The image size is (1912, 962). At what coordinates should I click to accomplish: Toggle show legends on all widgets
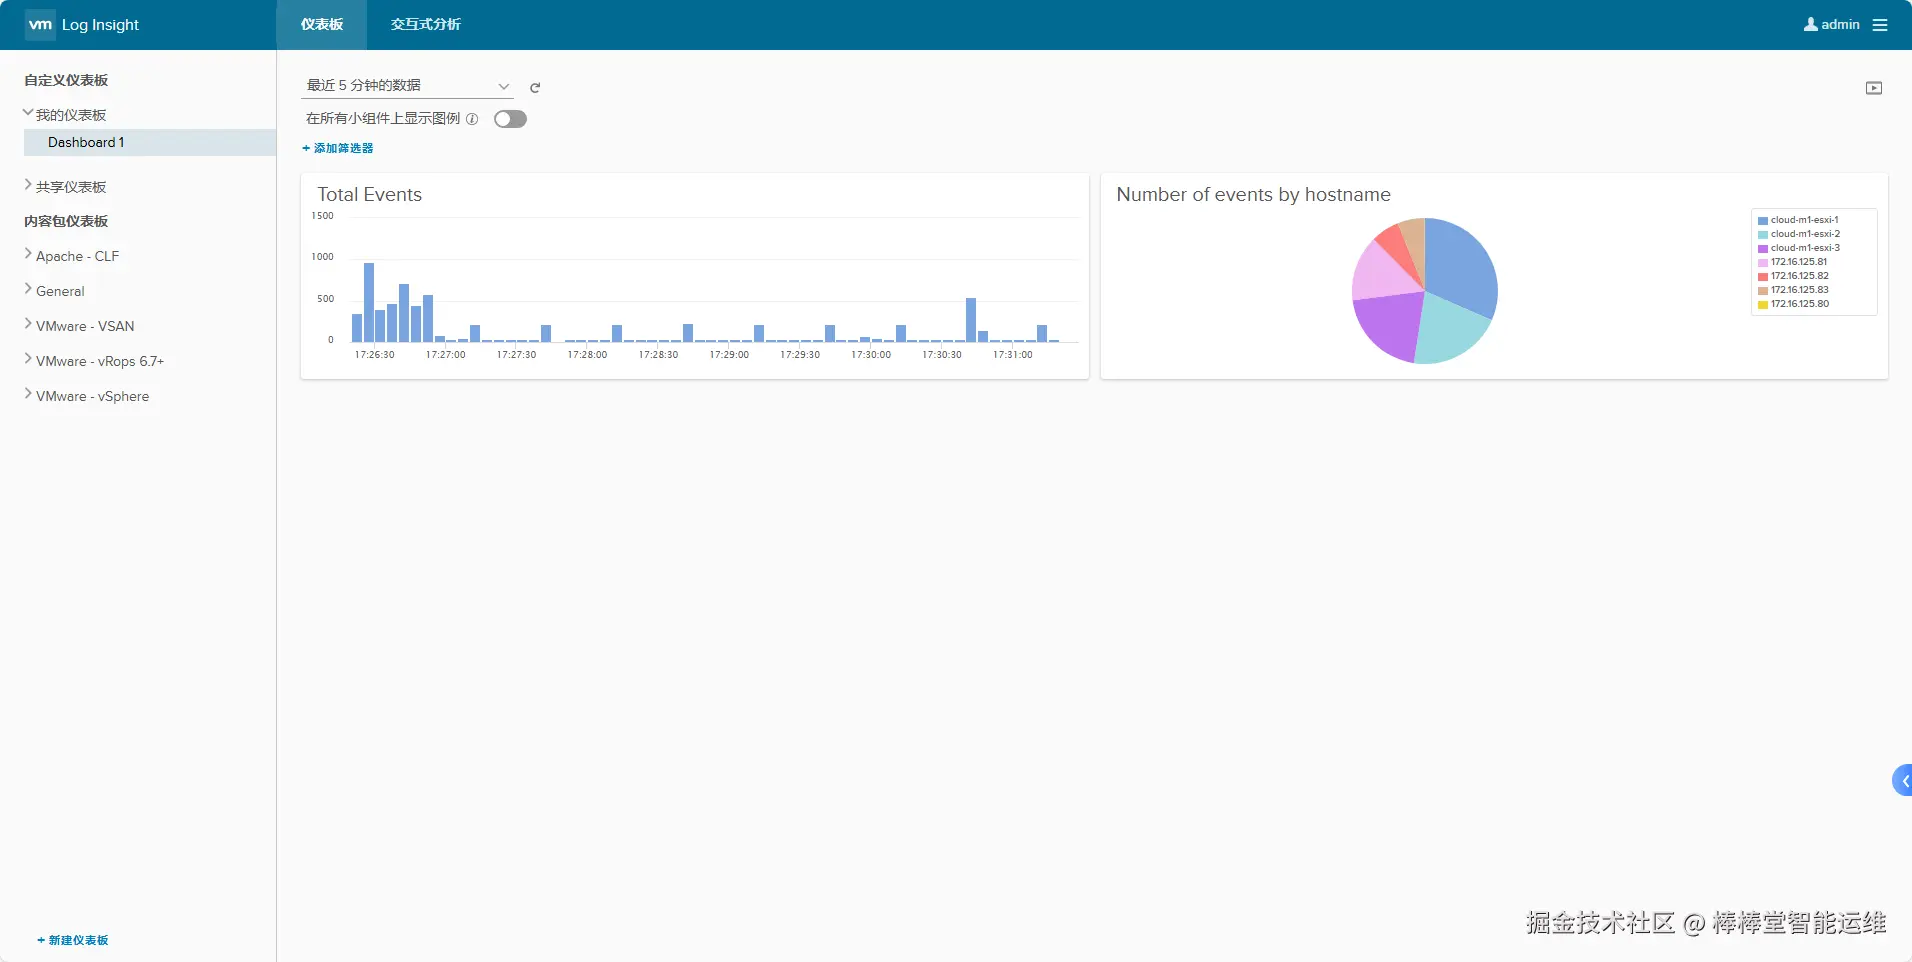click(510, 119)
